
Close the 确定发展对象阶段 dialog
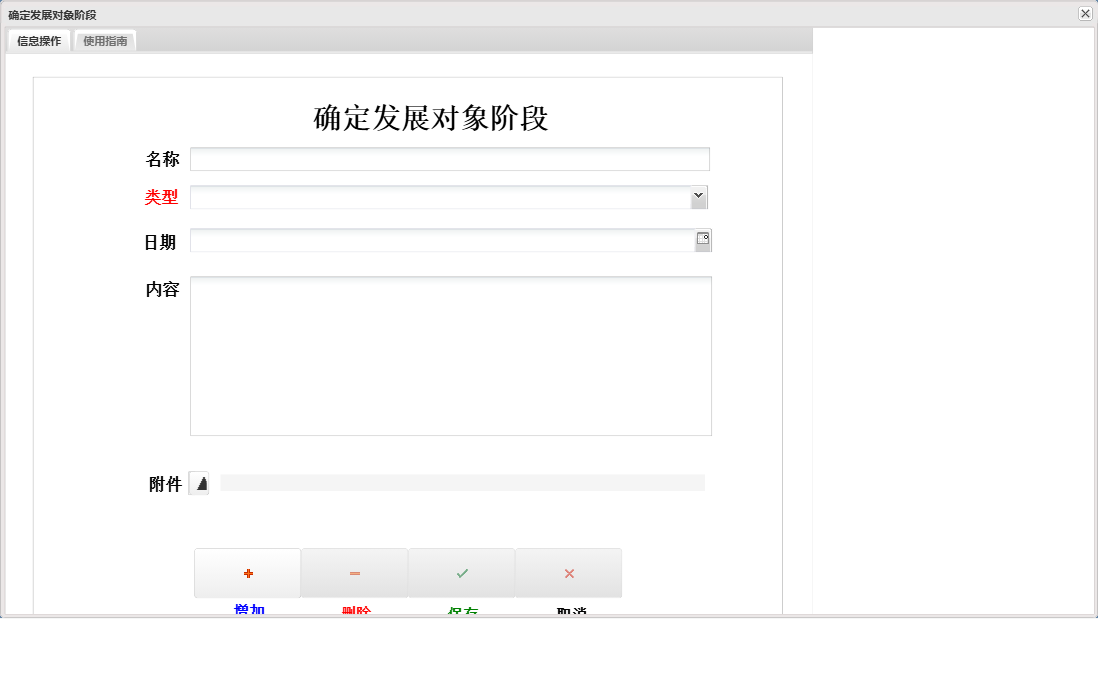(1084, 14)
